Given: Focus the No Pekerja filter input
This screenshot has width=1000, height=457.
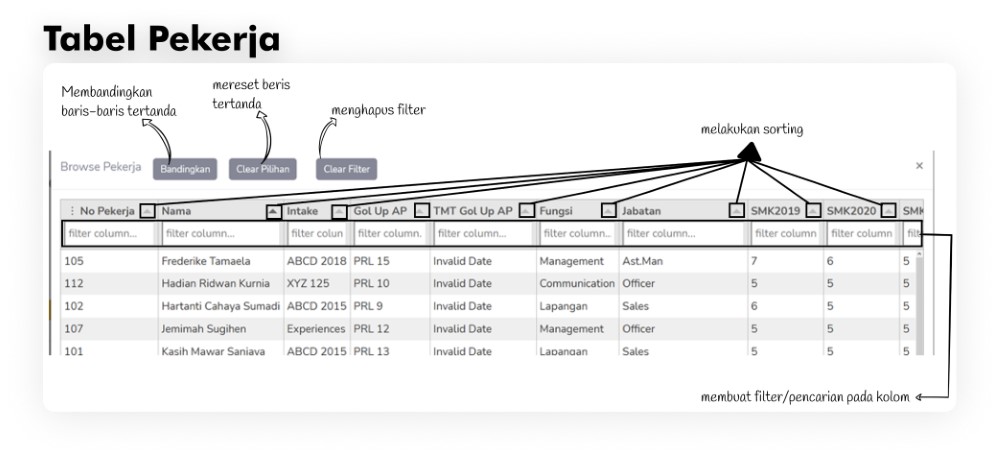Looking at the screenshot, I should click(108, 234).
